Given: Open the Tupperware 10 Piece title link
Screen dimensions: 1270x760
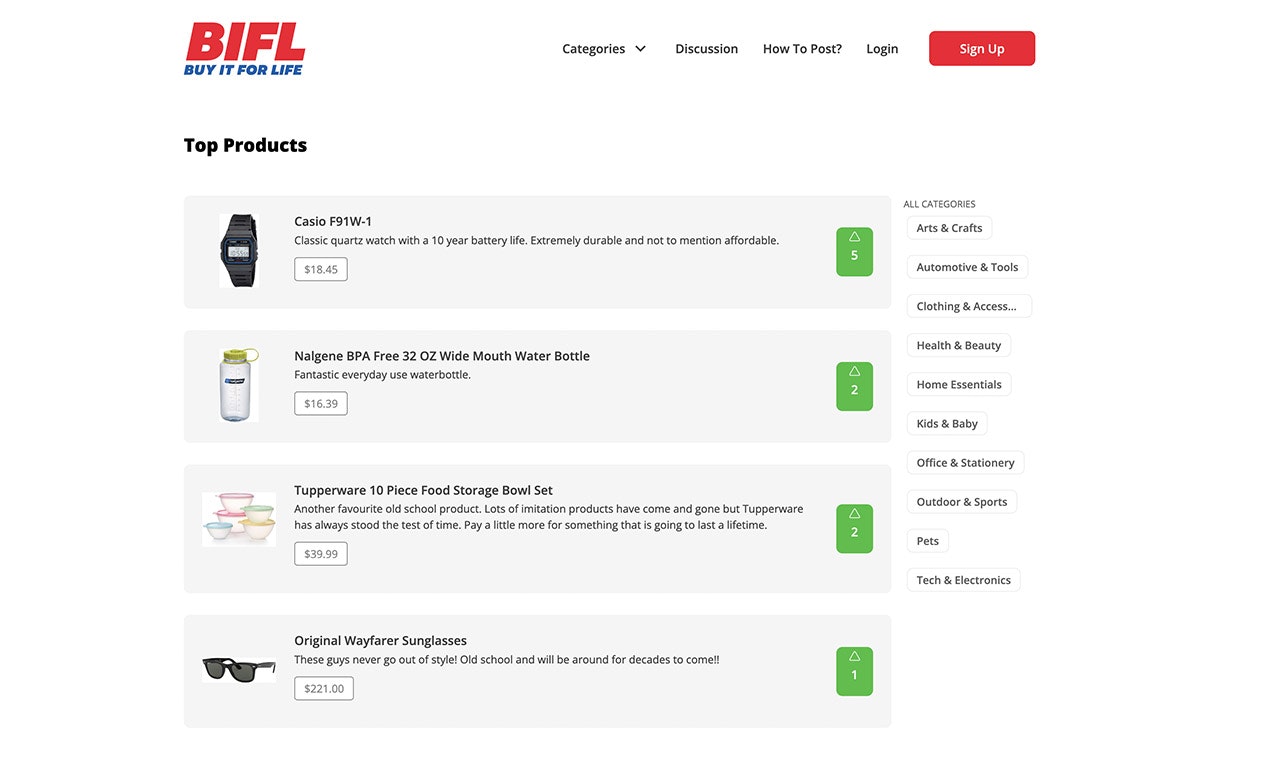Looking at the screenshot, I should click(423, 490).
